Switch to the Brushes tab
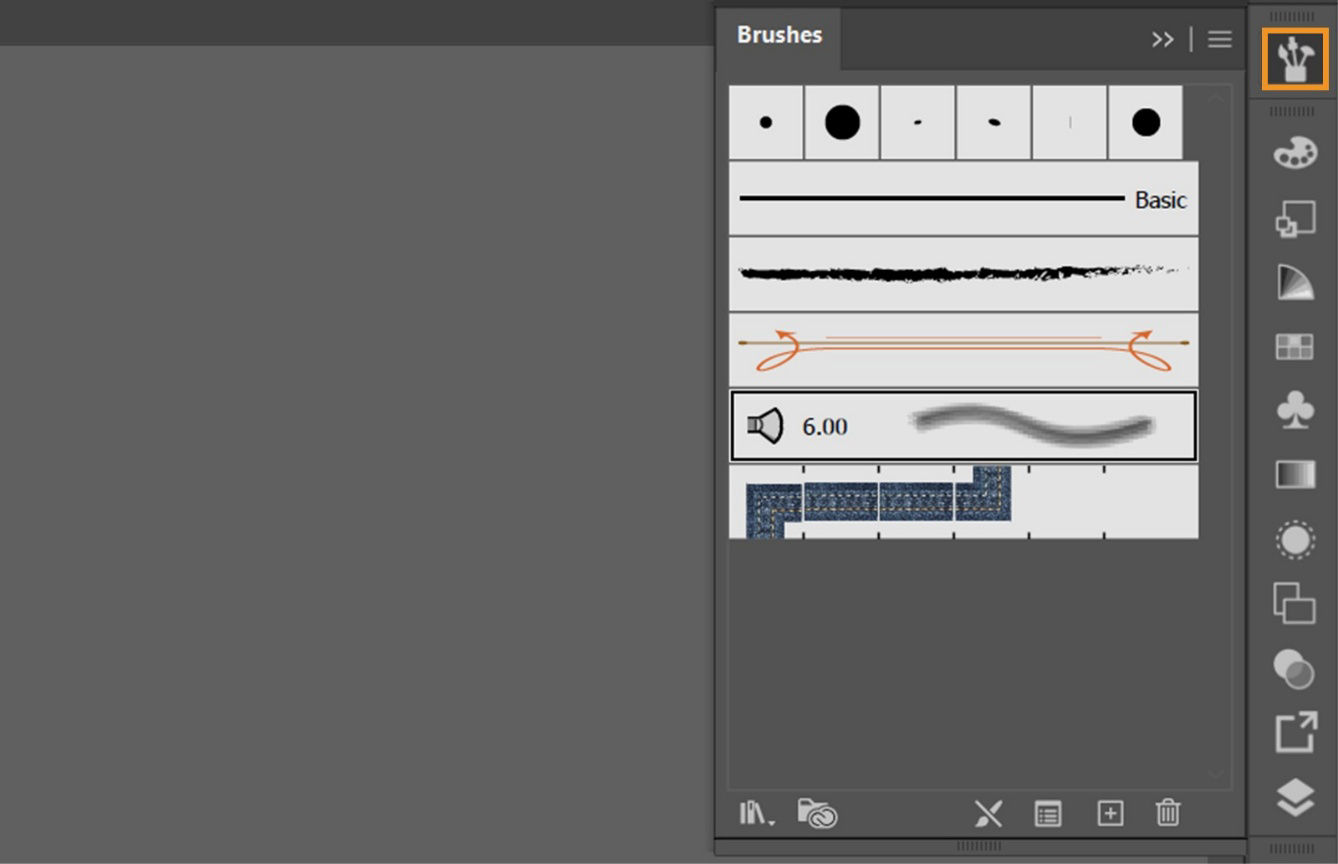This screenshot has height=864, width=1338. [x=779, y=35]
